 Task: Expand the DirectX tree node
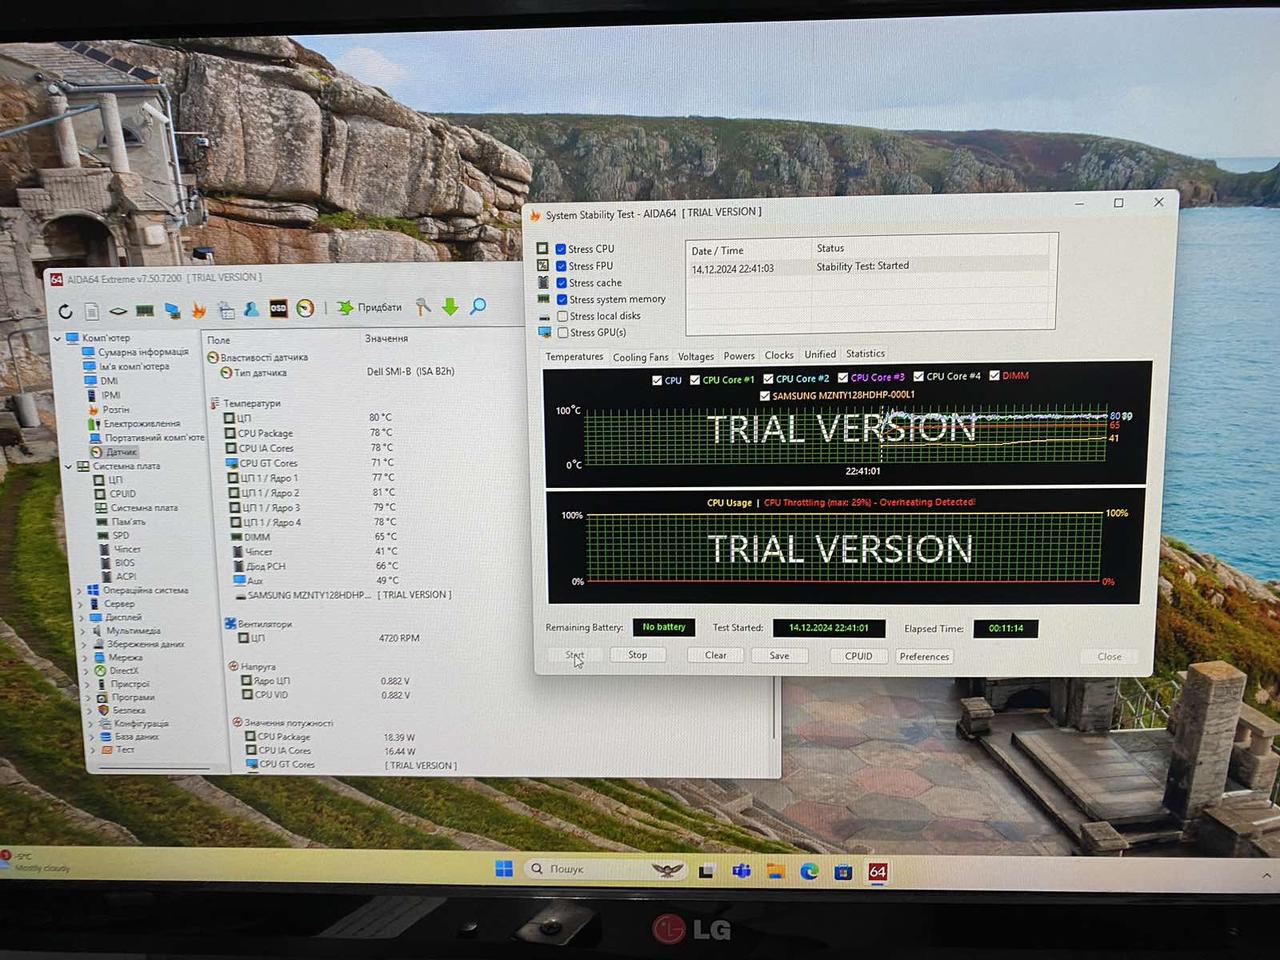[86, 671]
